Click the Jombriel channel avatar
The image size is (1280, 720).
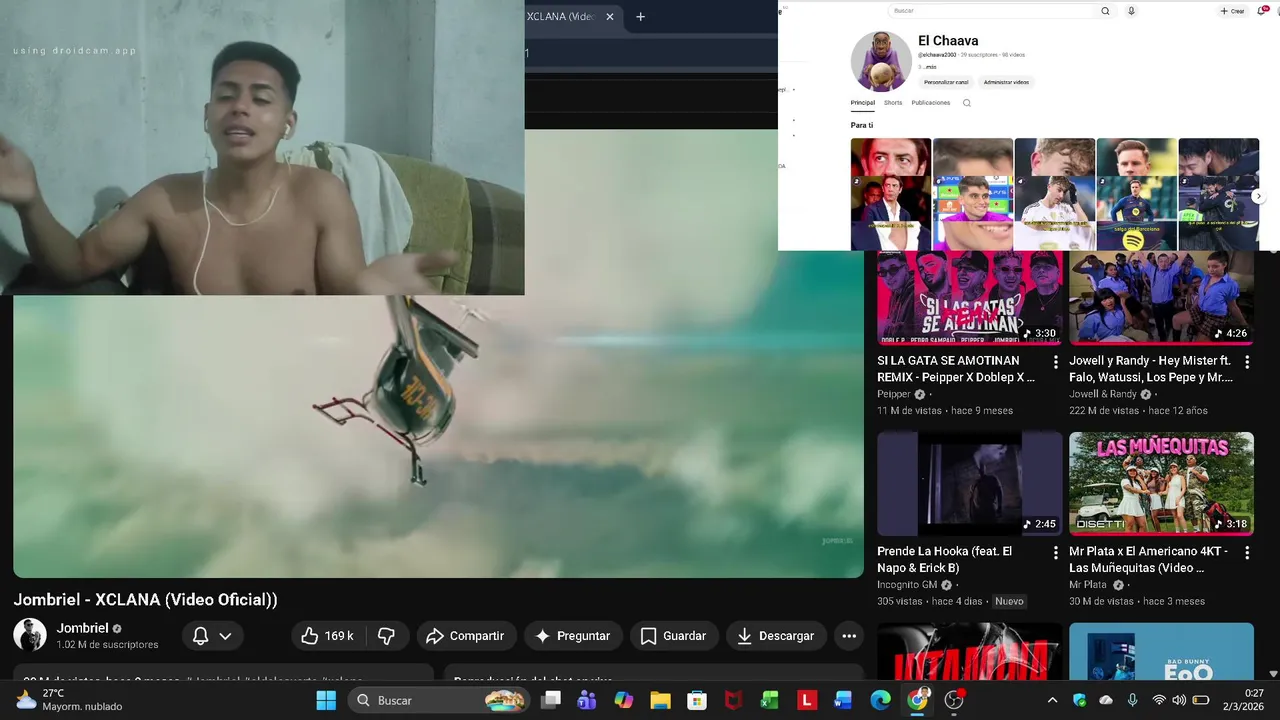click(30, 635)
